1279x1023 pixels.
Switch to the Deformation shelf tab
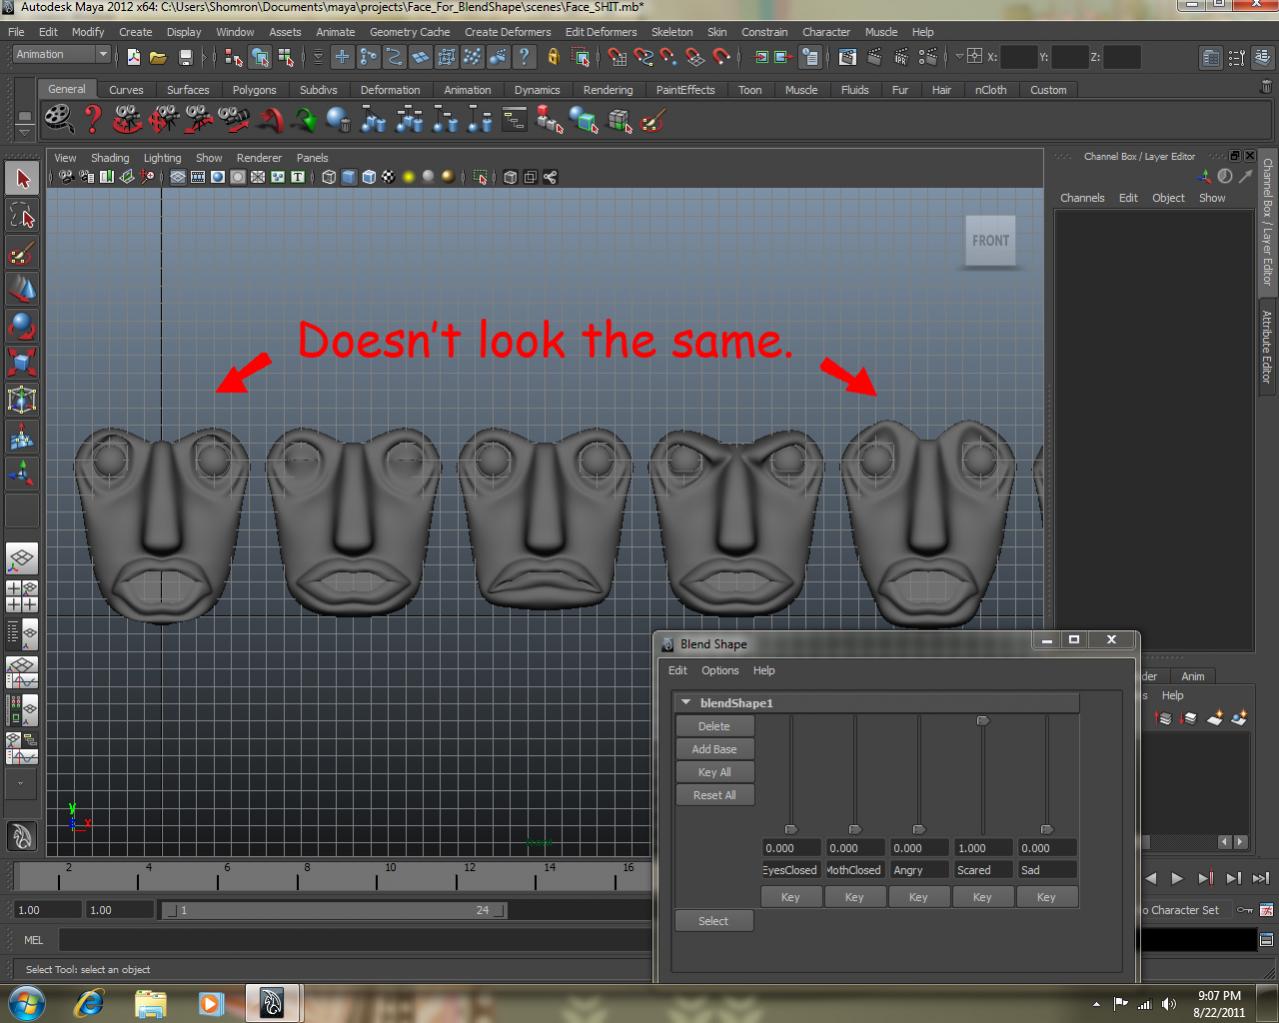390,90
